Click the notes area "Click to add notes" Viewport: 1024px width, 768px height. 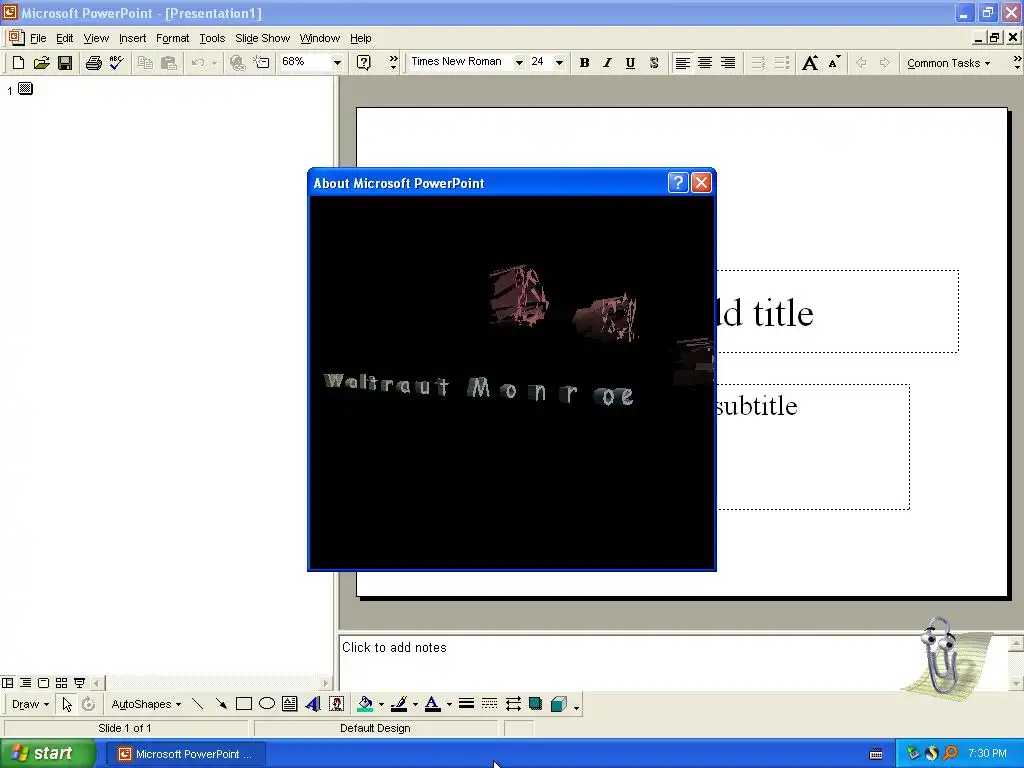[x=394, y=647]
